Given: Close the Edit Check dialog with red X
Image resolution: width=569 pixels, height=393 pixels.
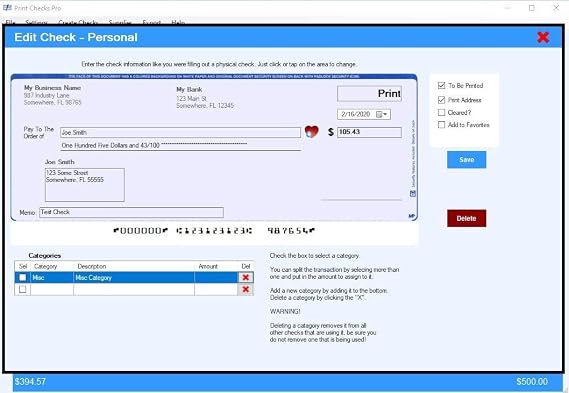Looking at the screenshot, I should (x=543, y=37).
